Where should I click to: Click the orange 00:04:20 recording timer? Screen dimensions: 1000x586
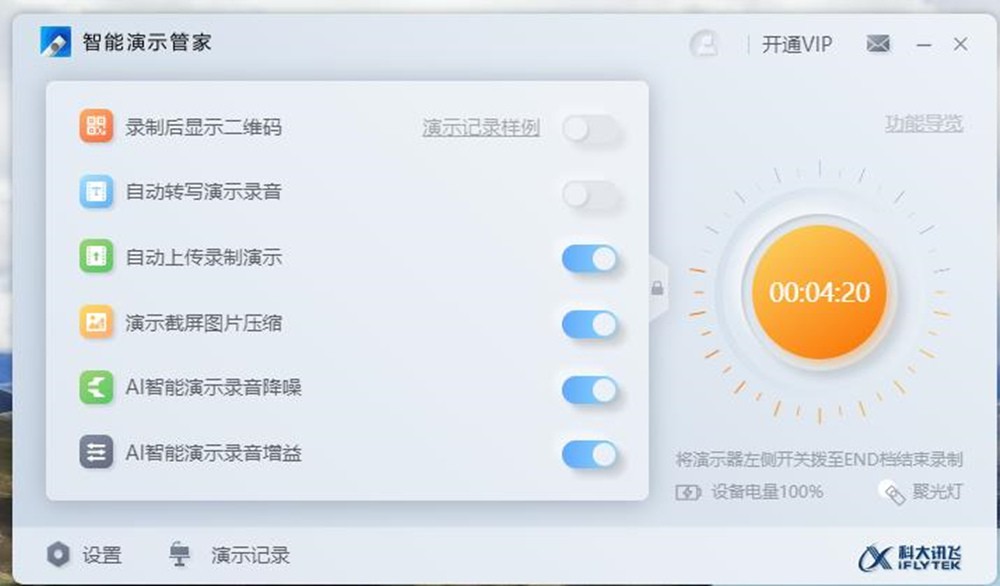820,292
